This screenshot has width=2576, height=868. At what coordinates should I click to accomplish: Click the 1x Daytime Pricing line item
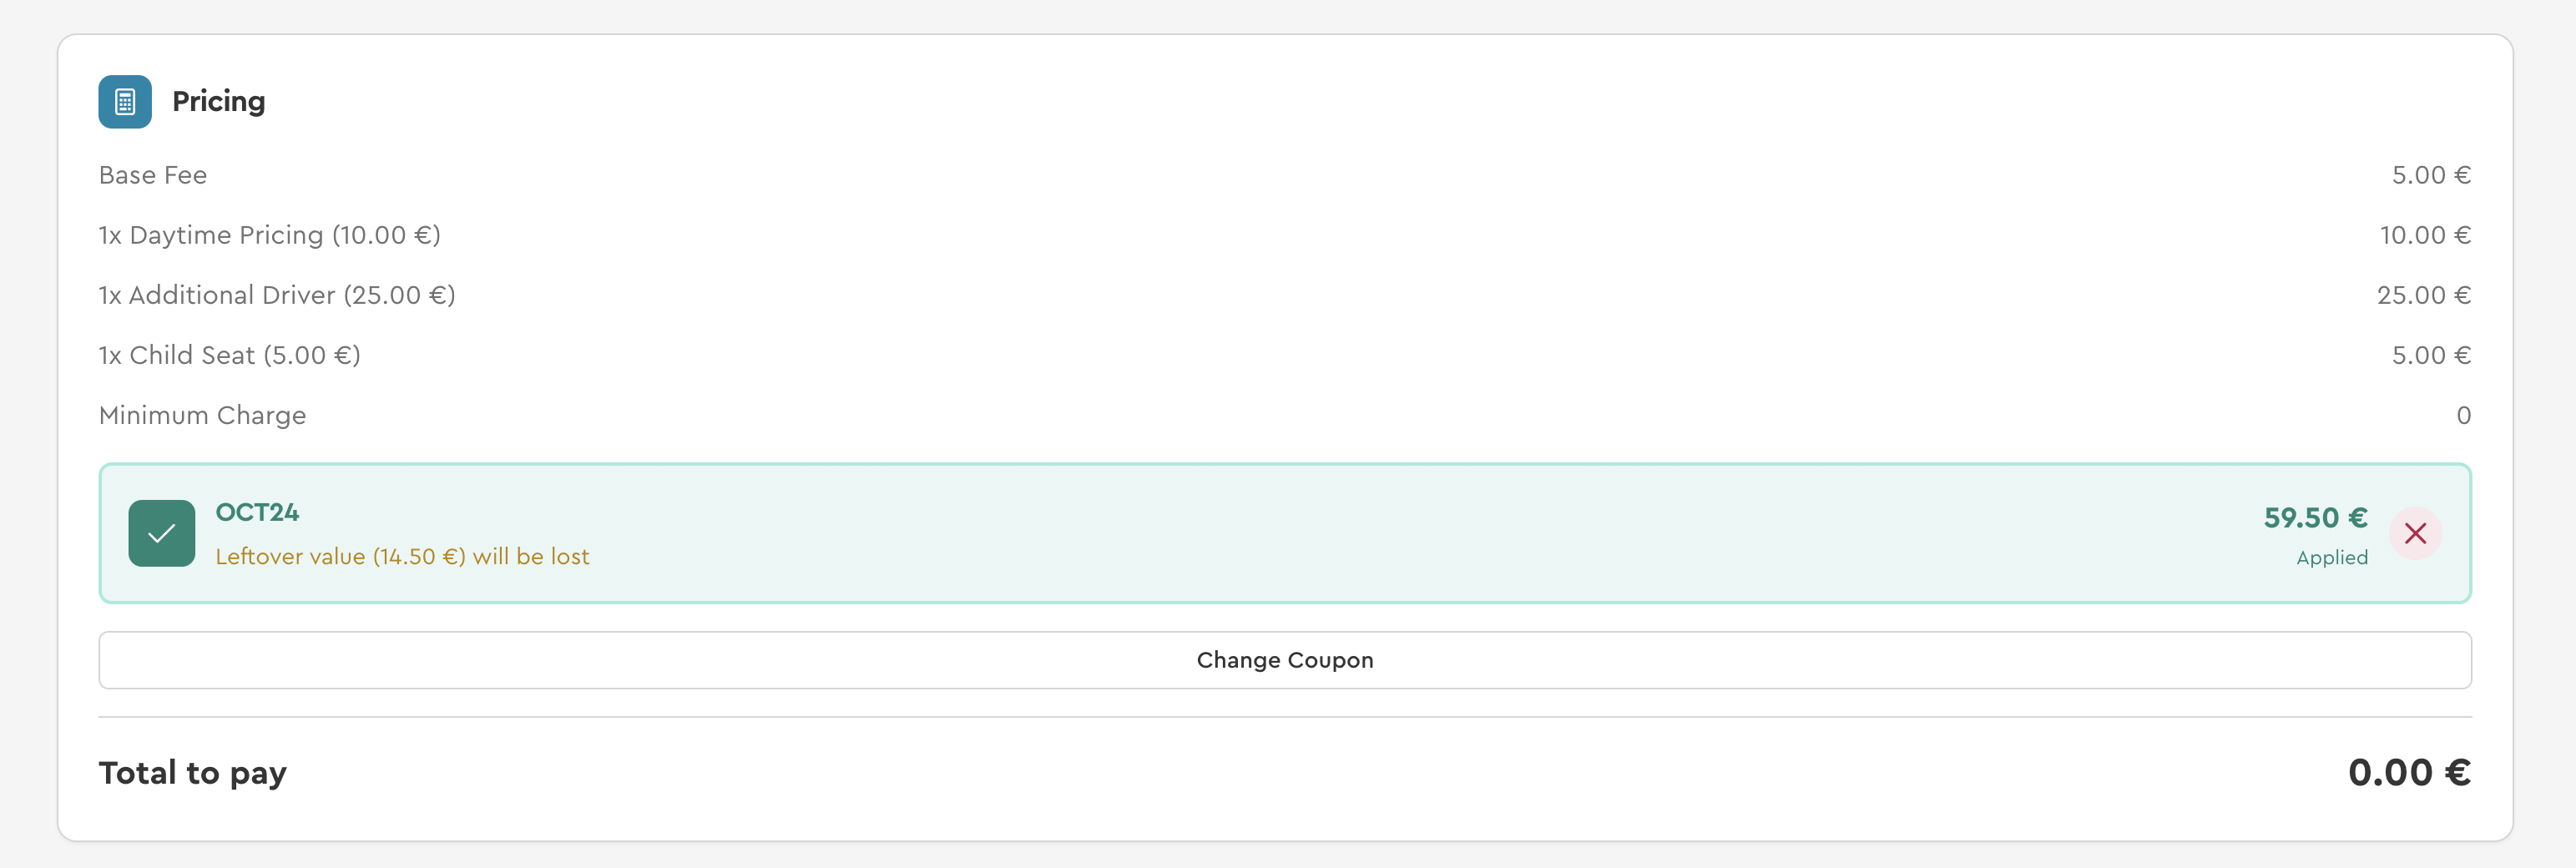click(x=269, y=236)
